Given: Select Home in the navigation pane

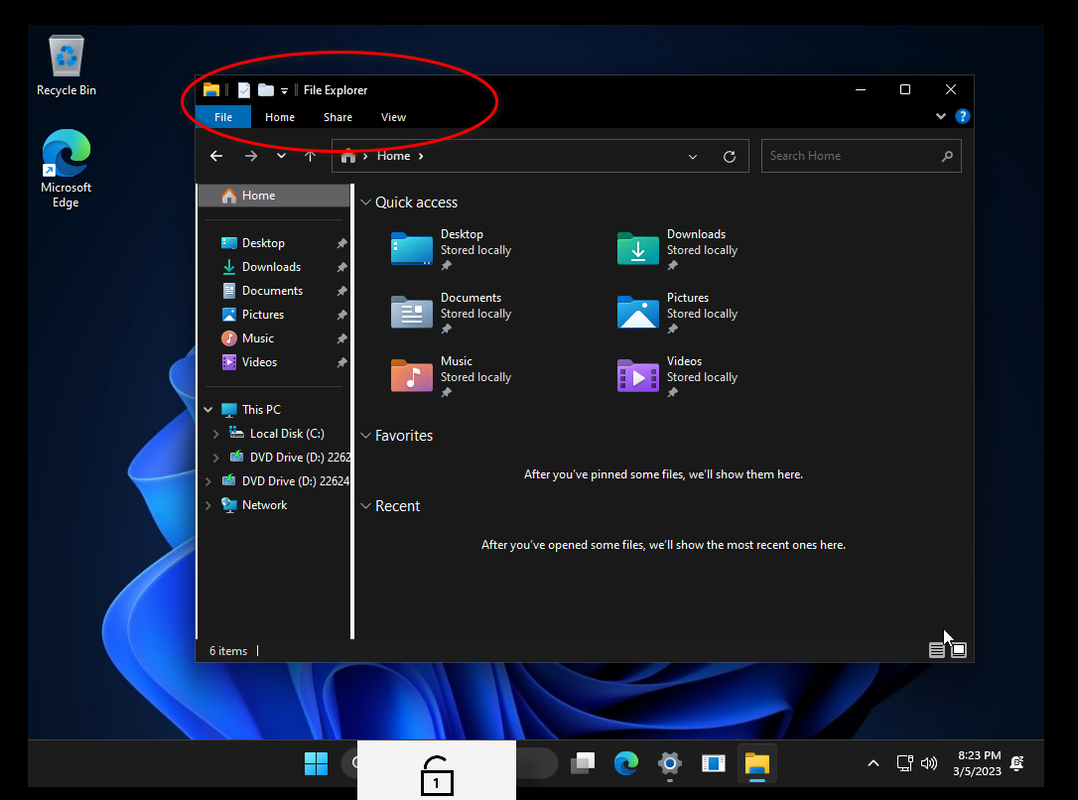Looking at the screenshot, I should [274, 196].
